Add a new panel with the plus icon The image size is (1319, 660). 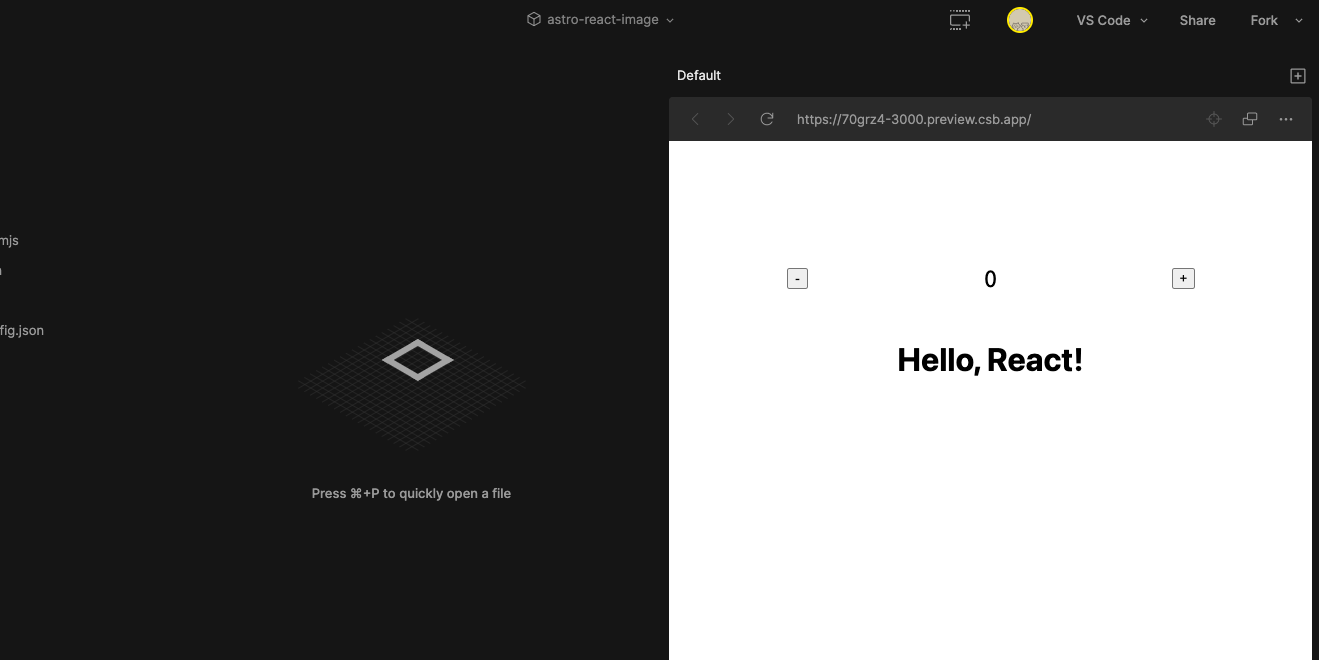[x=1298, y=76]
